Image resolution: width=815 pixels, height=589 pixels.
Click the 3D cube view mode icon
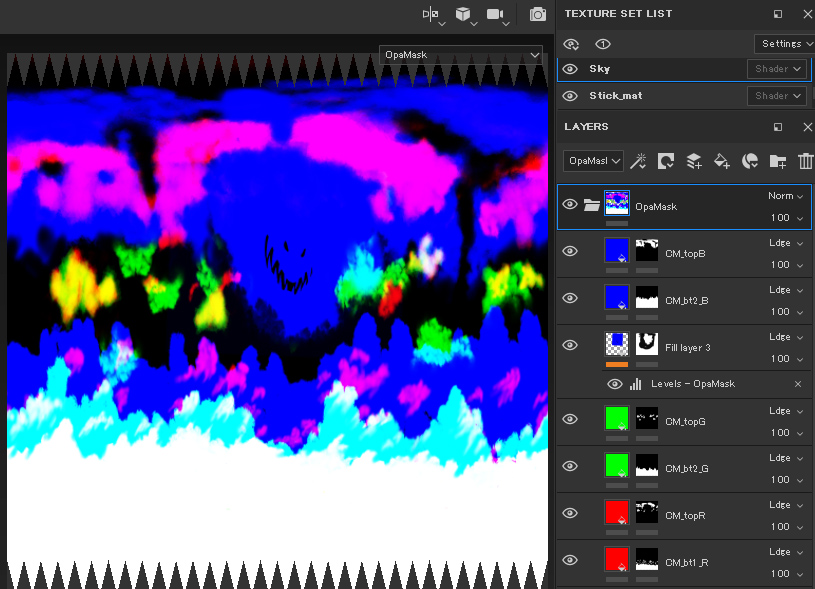[463, 14]
